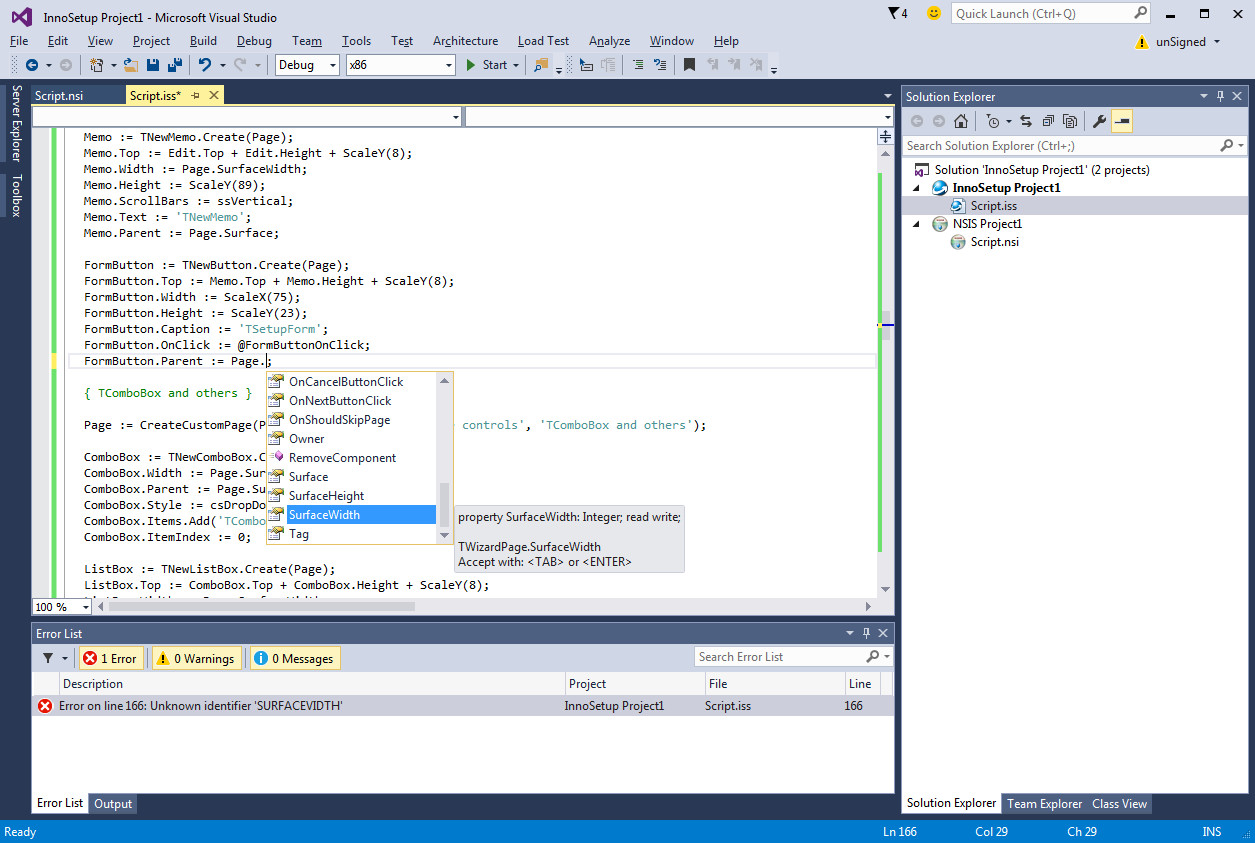Open the Debug configuration dropdown

click(333, 65)
